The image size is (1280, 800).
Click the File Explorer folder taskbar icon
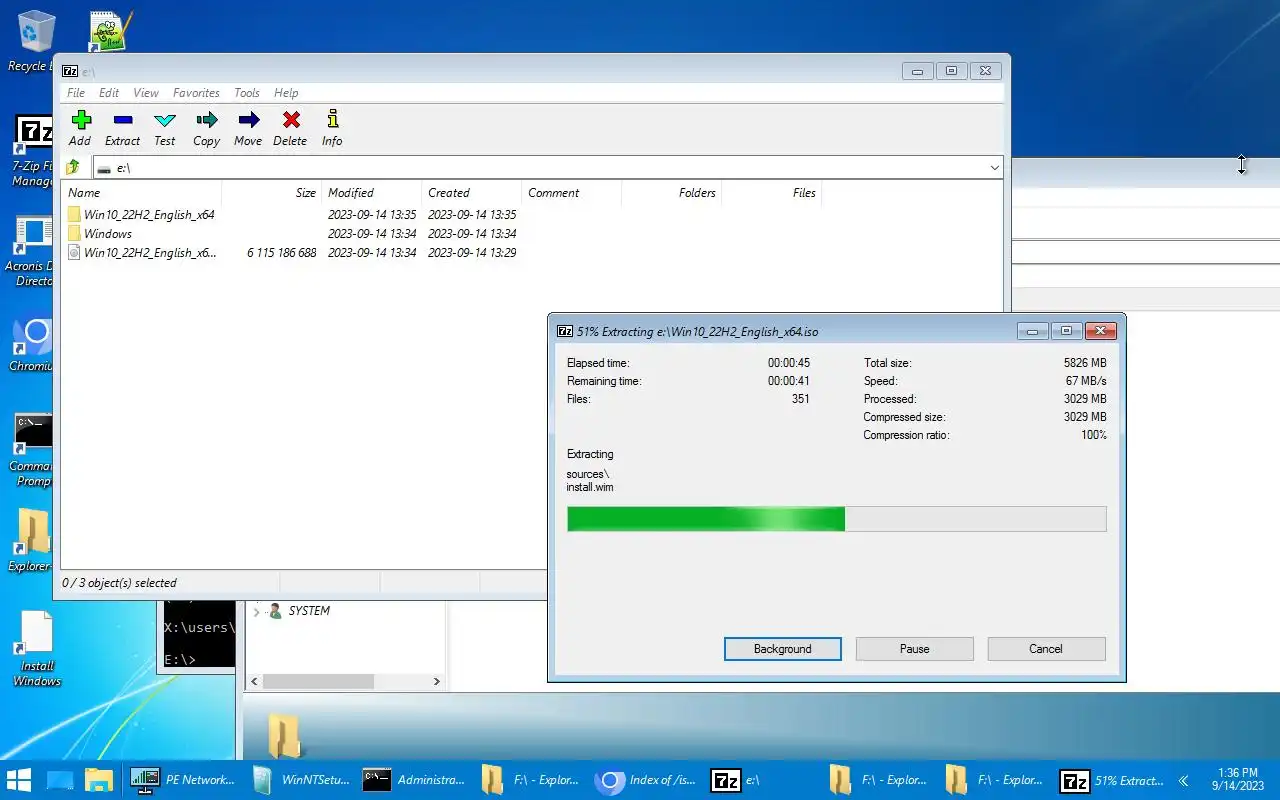pyautogui.click(x=98, y=780)
